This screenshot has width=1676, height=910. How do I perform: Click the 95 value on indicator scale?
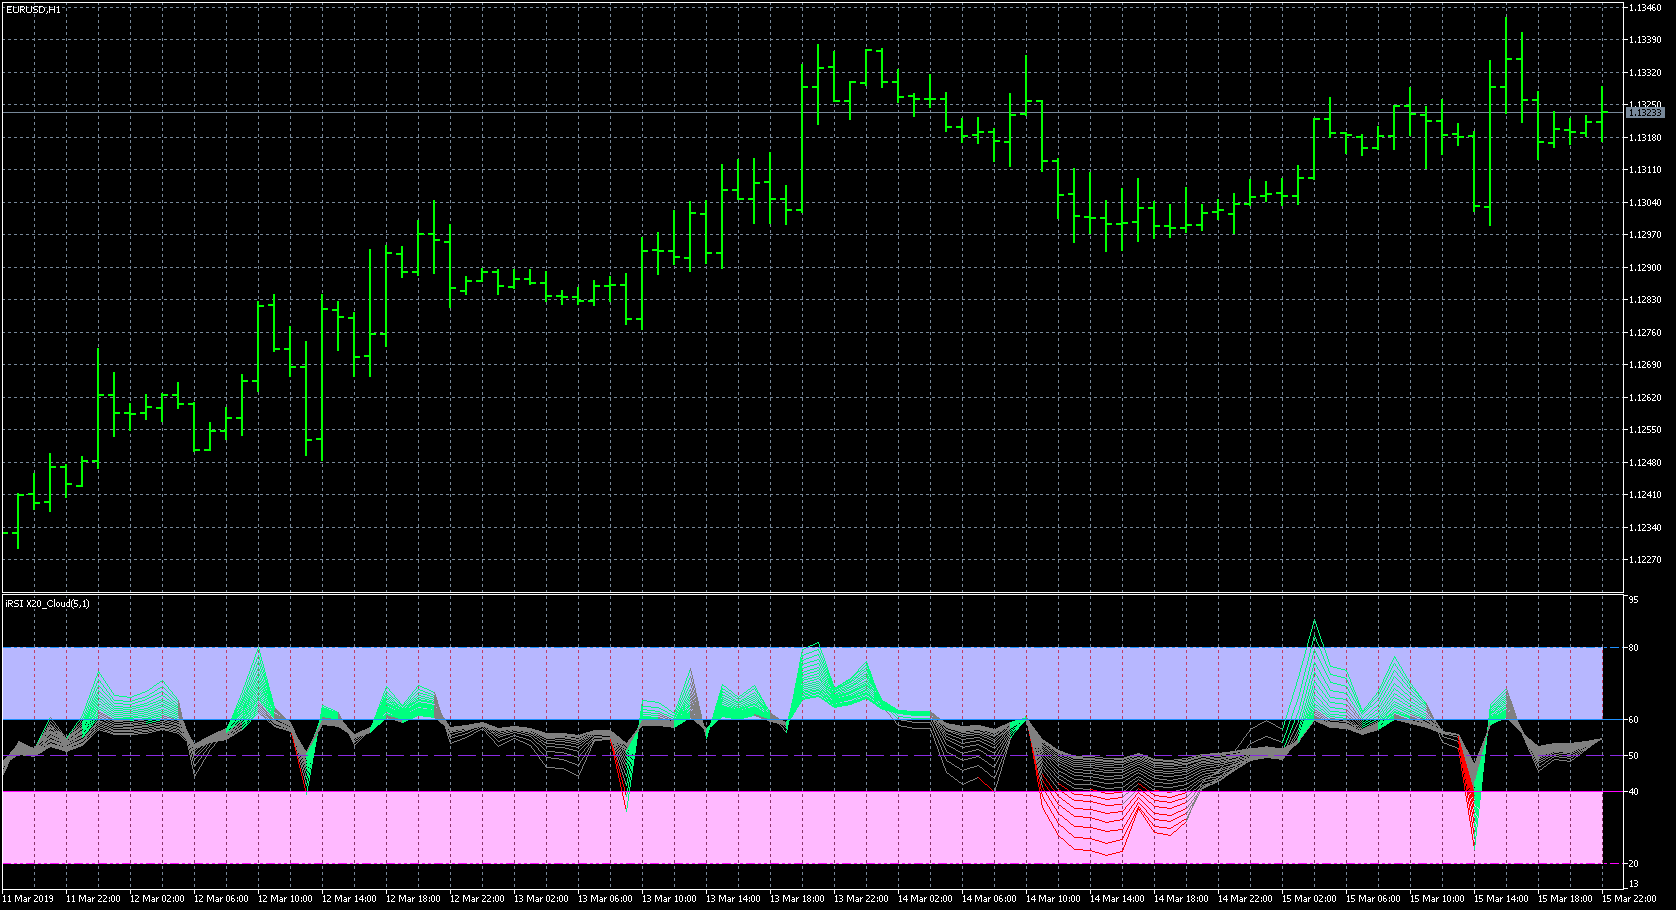pos(1633,600)
